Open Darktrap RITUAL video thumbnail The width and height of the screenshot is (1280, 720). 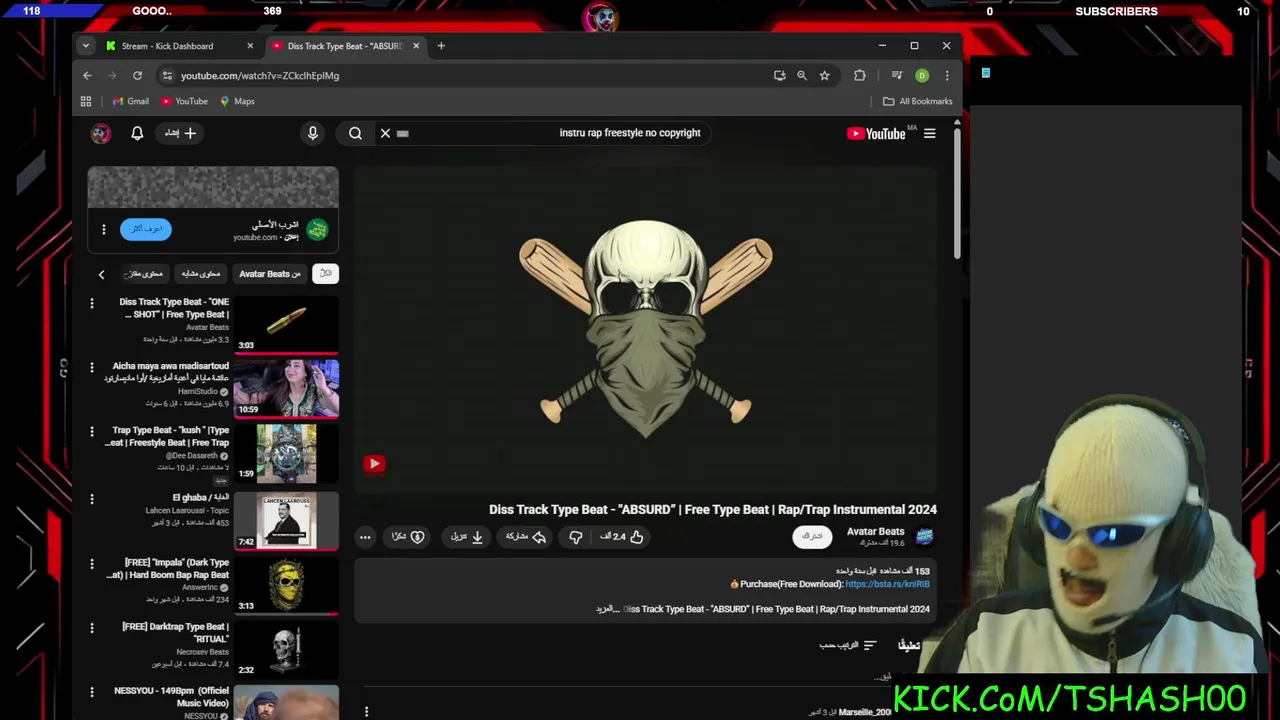(x=287, y=649)
